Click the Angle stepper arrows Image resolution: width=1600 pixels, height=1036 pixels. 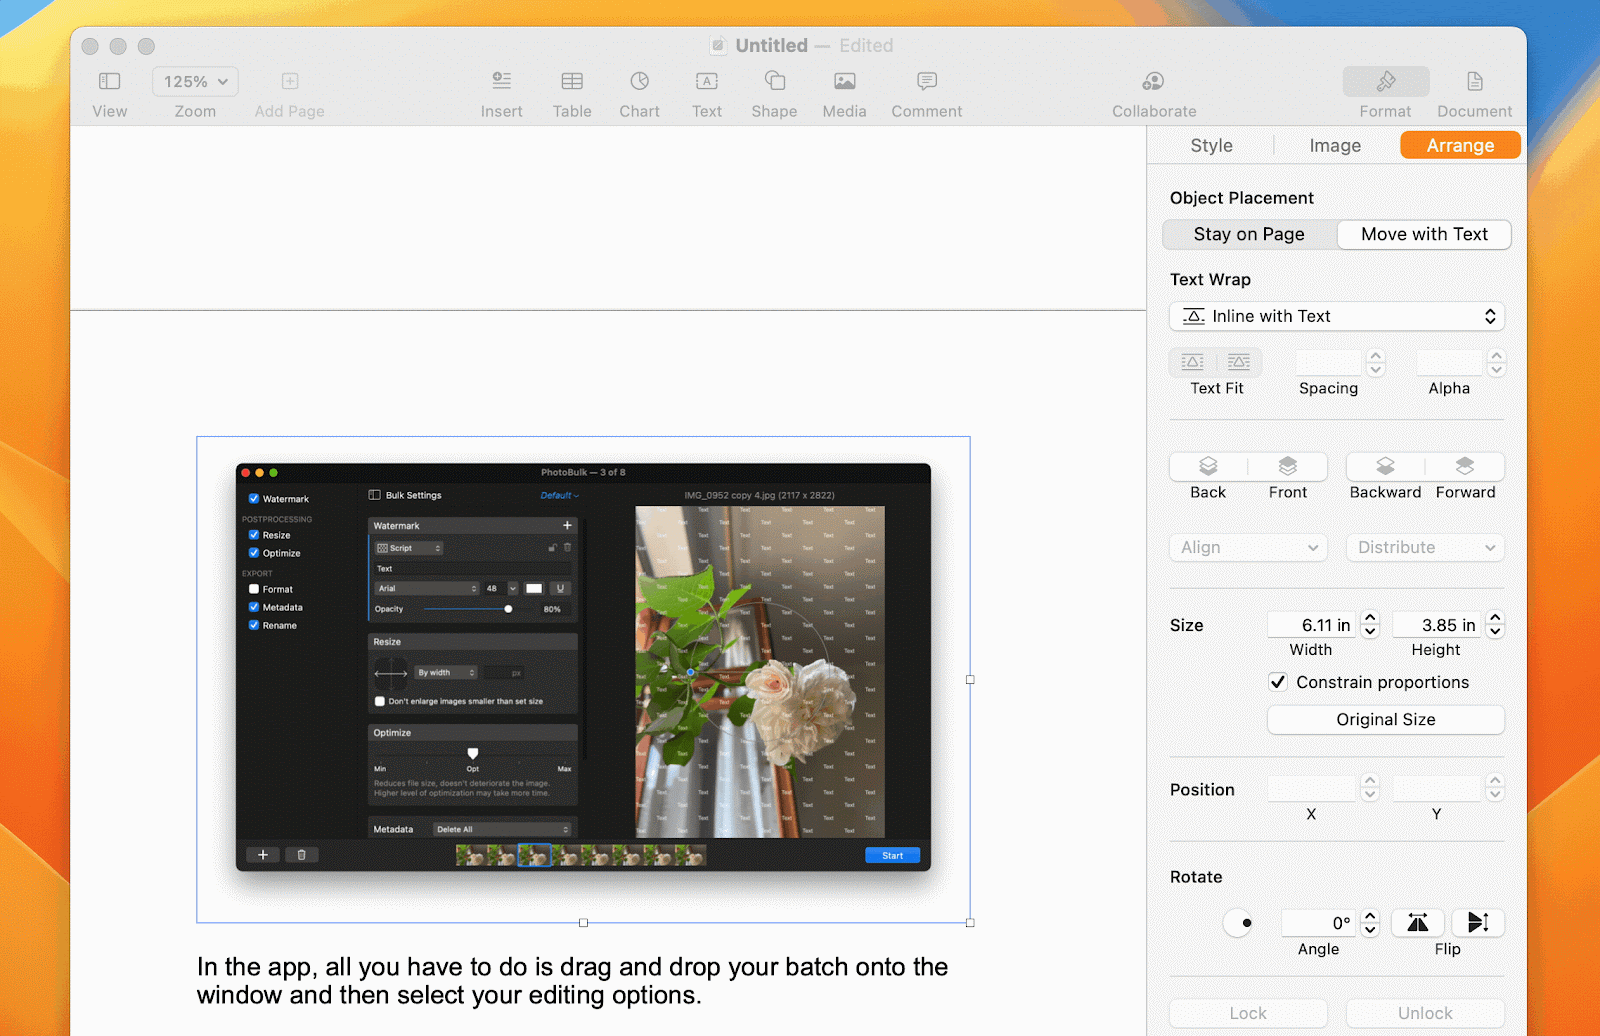1371,922
